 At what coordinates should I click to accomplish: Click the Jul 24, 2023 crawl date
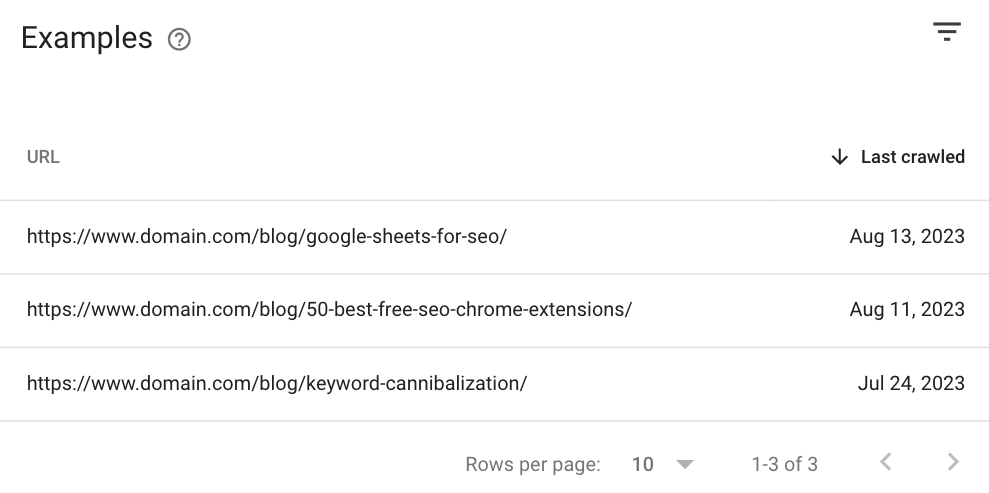911,383
